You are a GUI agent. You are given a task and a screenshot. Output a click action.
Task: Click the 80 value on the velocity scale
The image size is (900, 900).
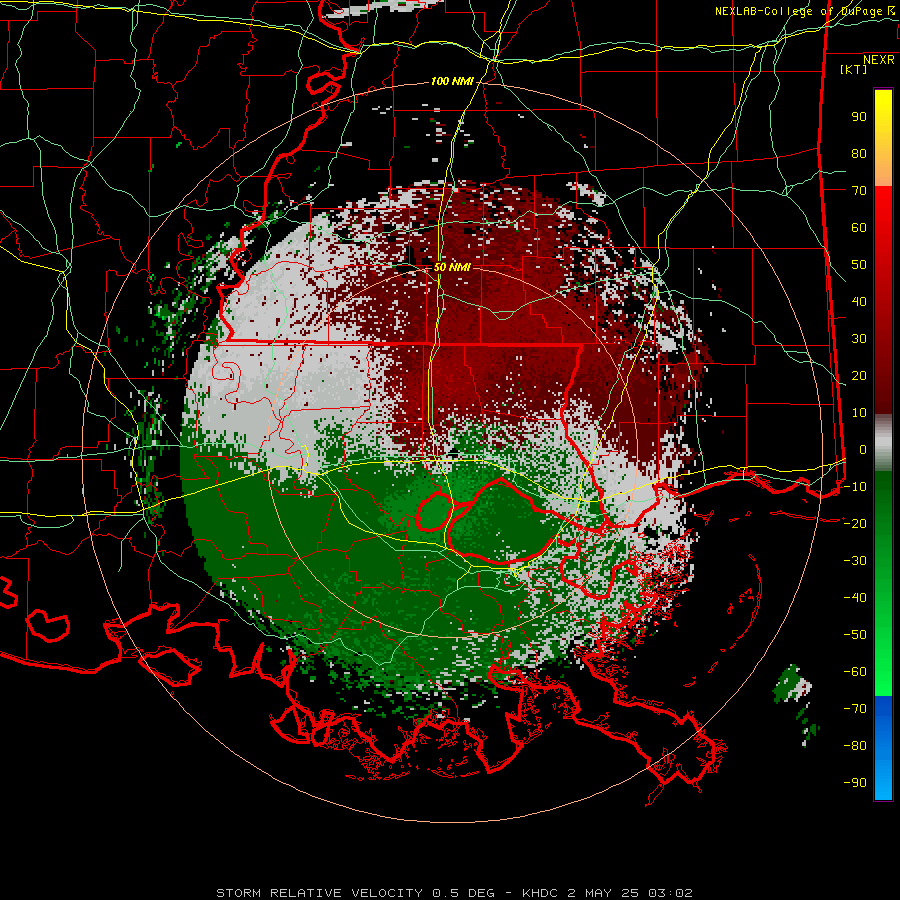pos(859,154)
